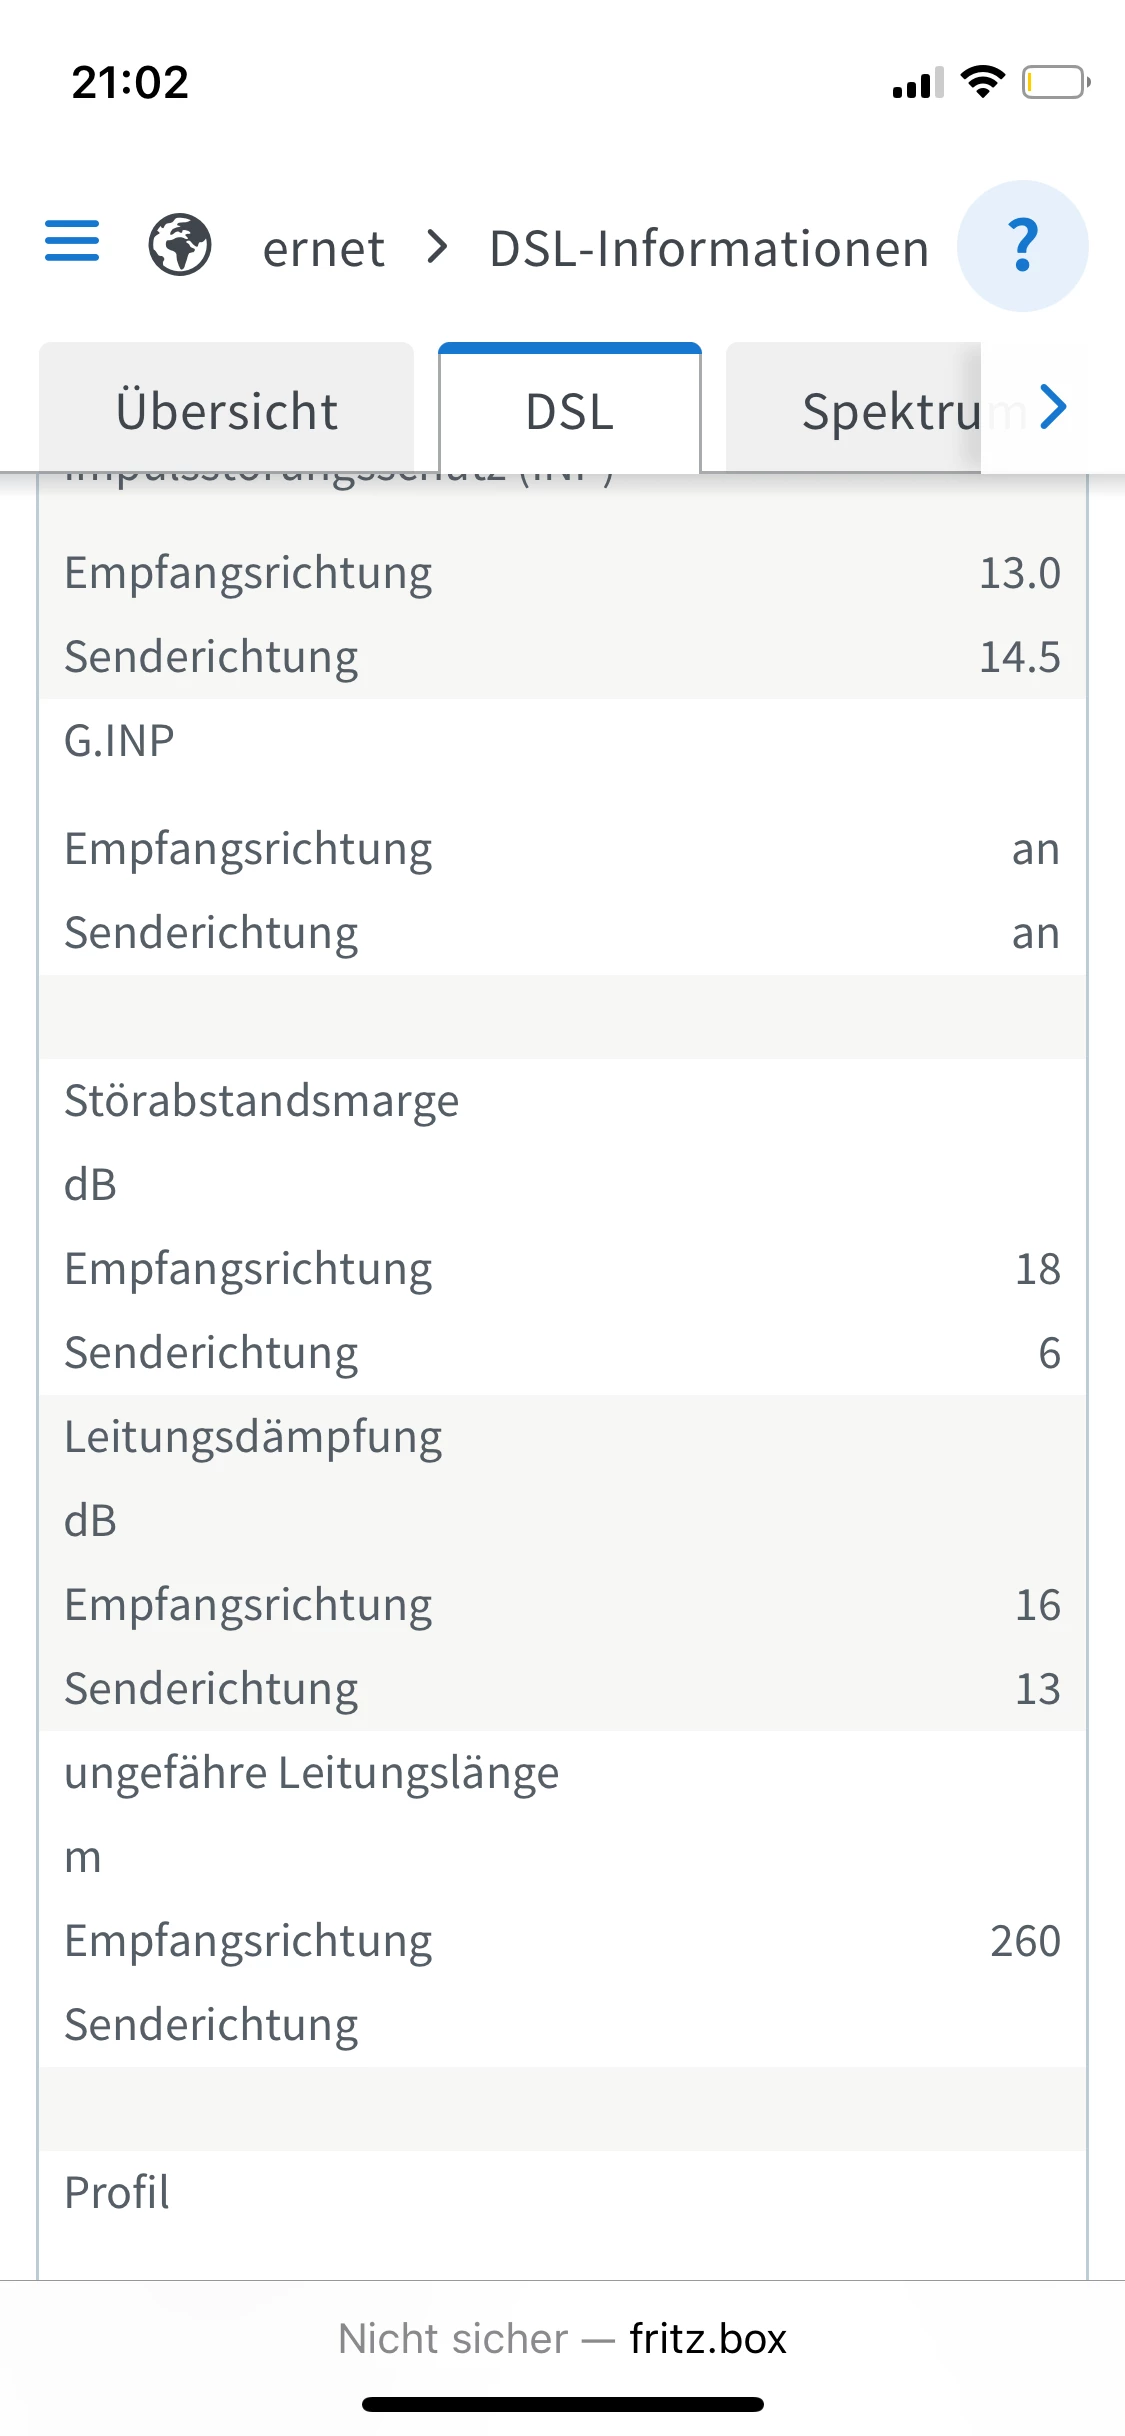
Task: Tap the ungefähre Leitungslänge heading
Action: coord(312,1773)
